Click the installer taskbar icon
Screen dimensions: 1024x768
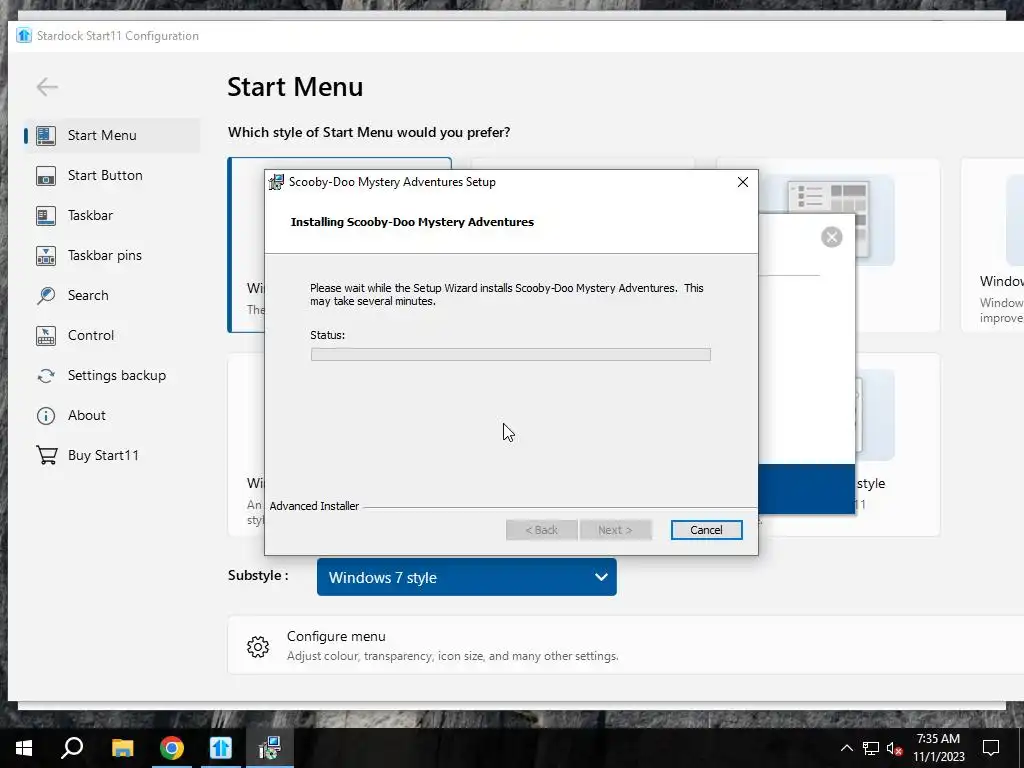pyautogui.click(x=270, y=748)
